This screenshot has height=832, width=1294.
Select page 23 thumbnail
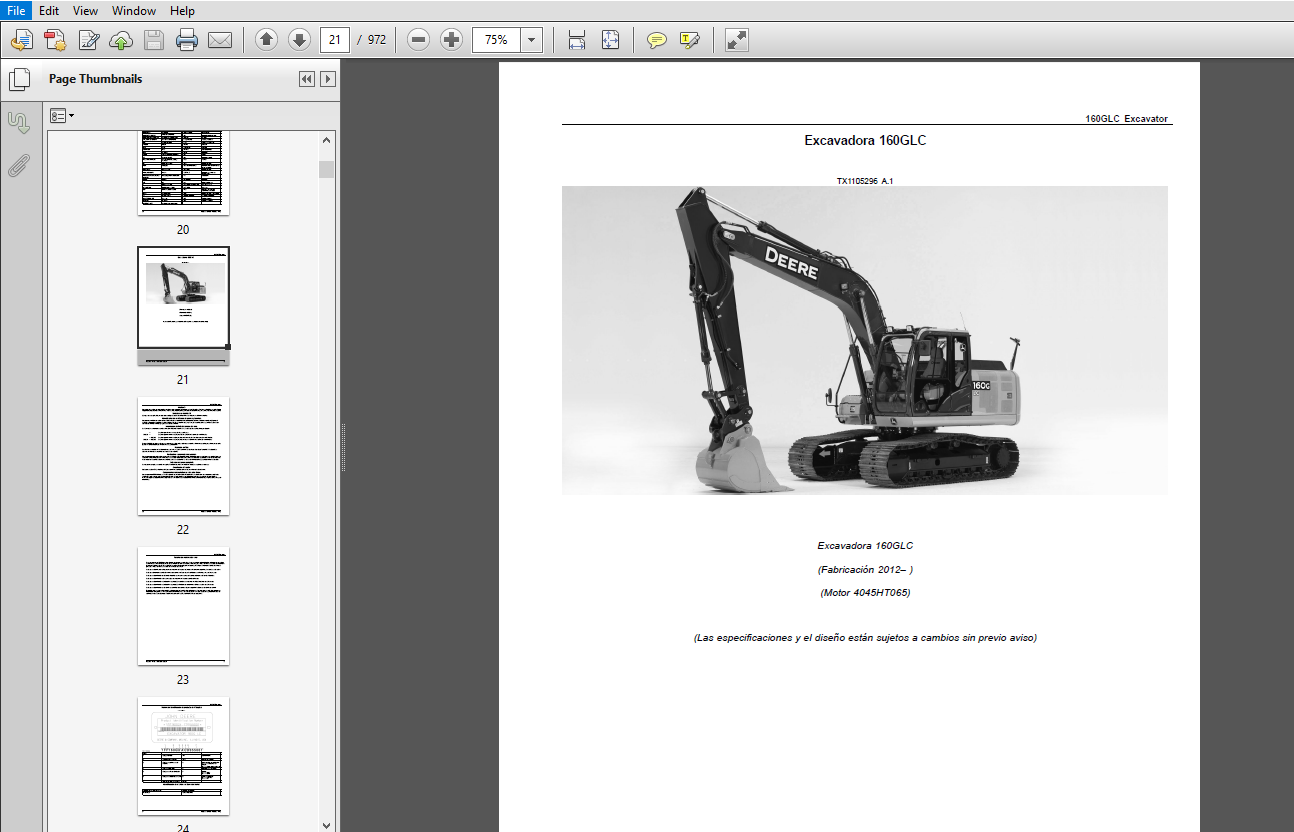(183, 606)
